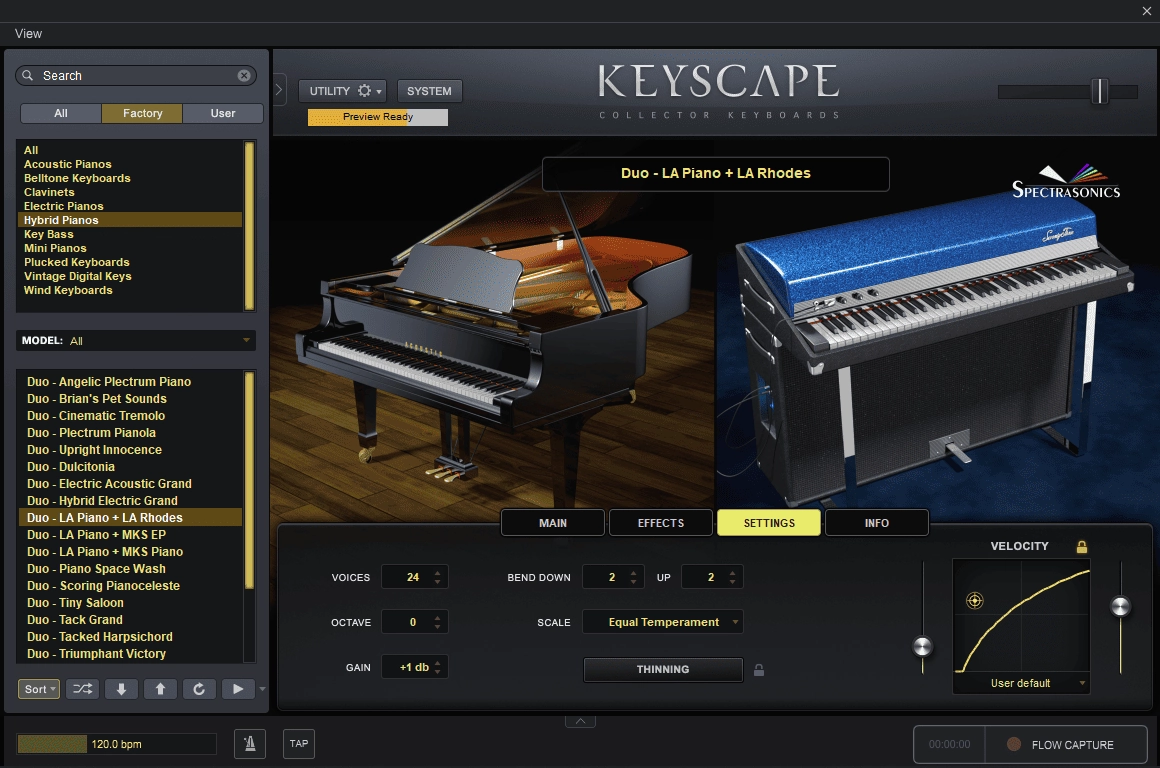Image resolution: width=1160 pixels, height=768 pixels.
Task: Open the Sort dropdown
Action: coord(38,689)
